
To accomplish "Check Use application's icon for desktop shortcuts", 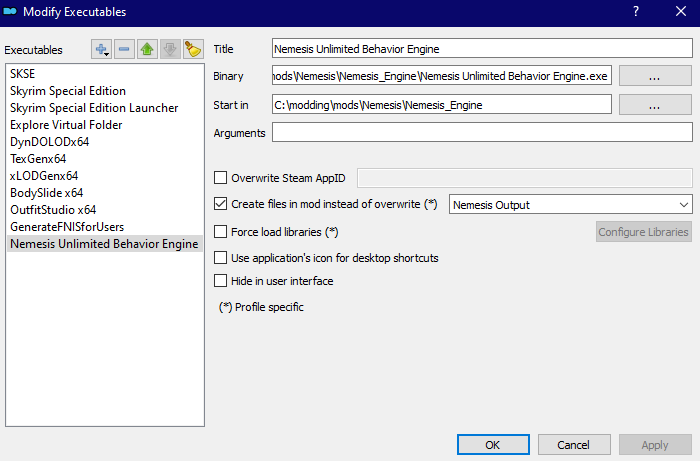I will pos(221,257).
